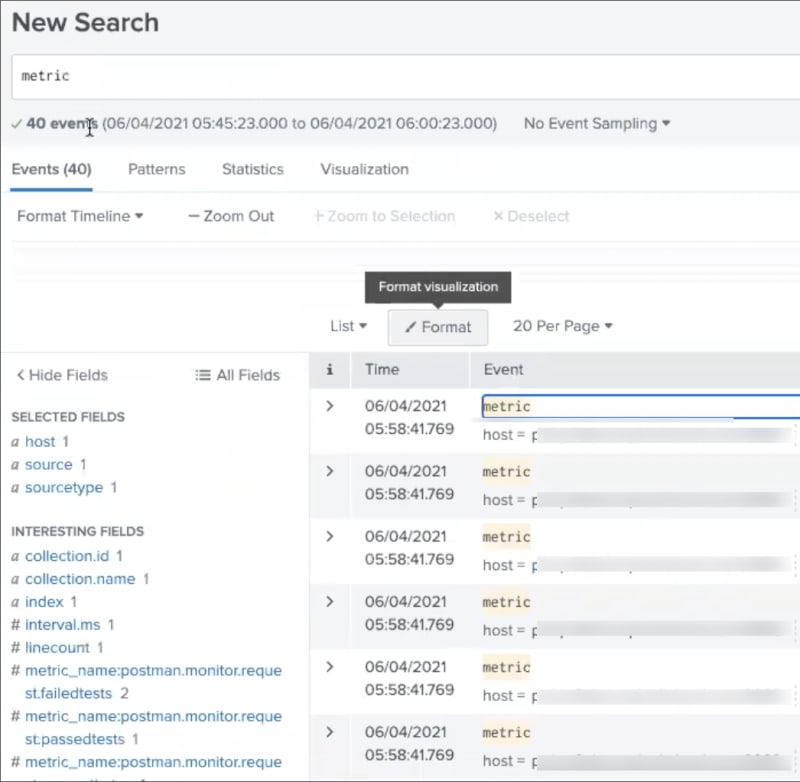Screen dimensions: 800x782
Task: Click the 40 events job status text
Action: point(61,123)
